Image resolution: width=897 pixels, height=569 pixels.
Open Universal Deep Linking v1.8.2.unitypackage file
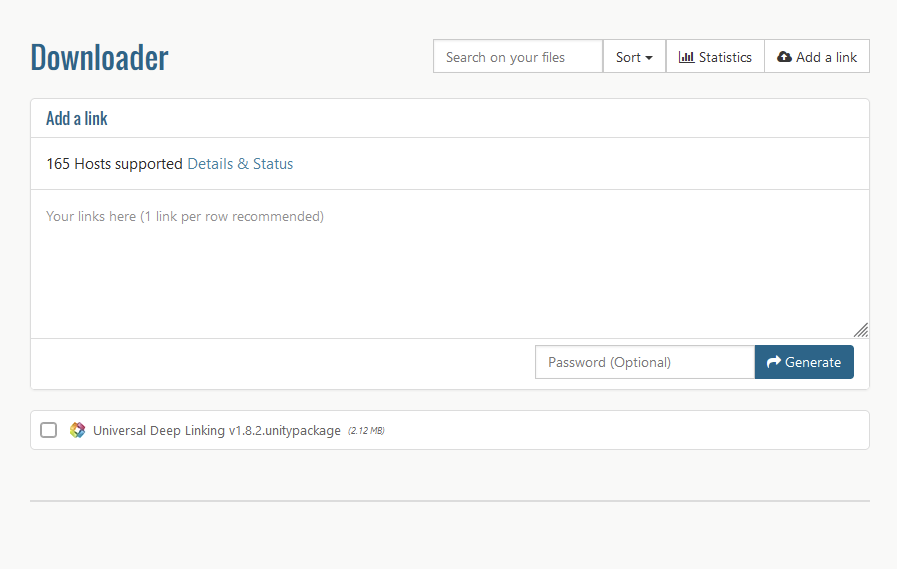click(x=217, y=431)
